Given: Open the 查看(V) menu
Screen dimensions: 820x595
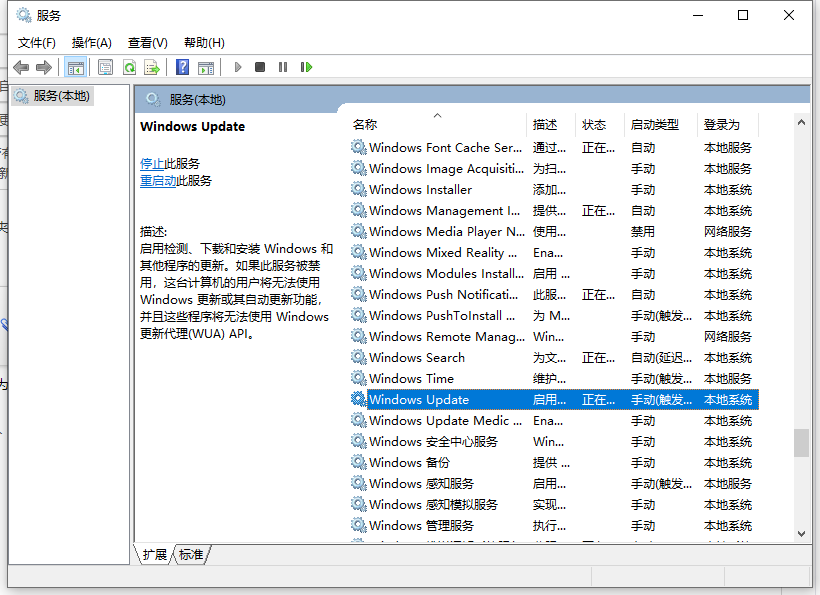Looking at the screenshot, I should (x=148, y=43).
